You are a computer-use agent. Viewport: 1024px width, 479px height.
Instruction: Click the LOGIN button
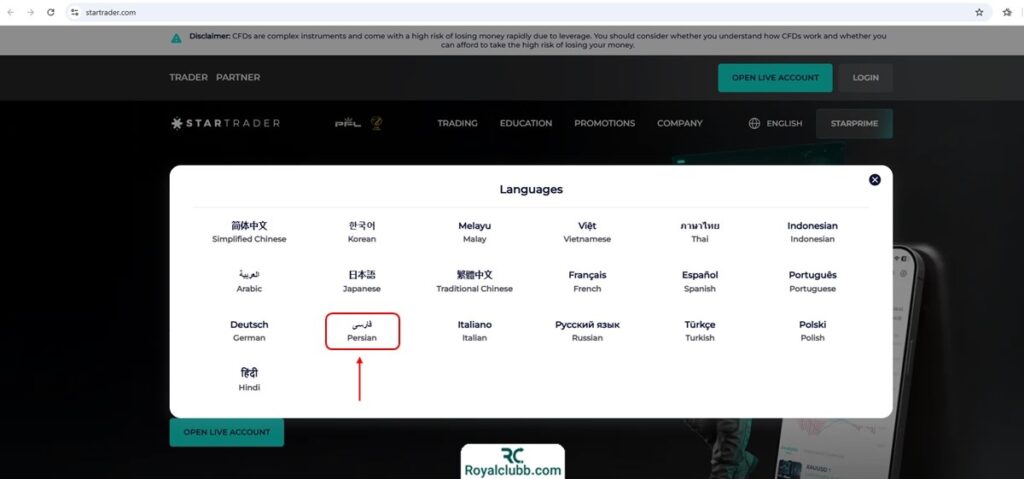coord(865,78)
